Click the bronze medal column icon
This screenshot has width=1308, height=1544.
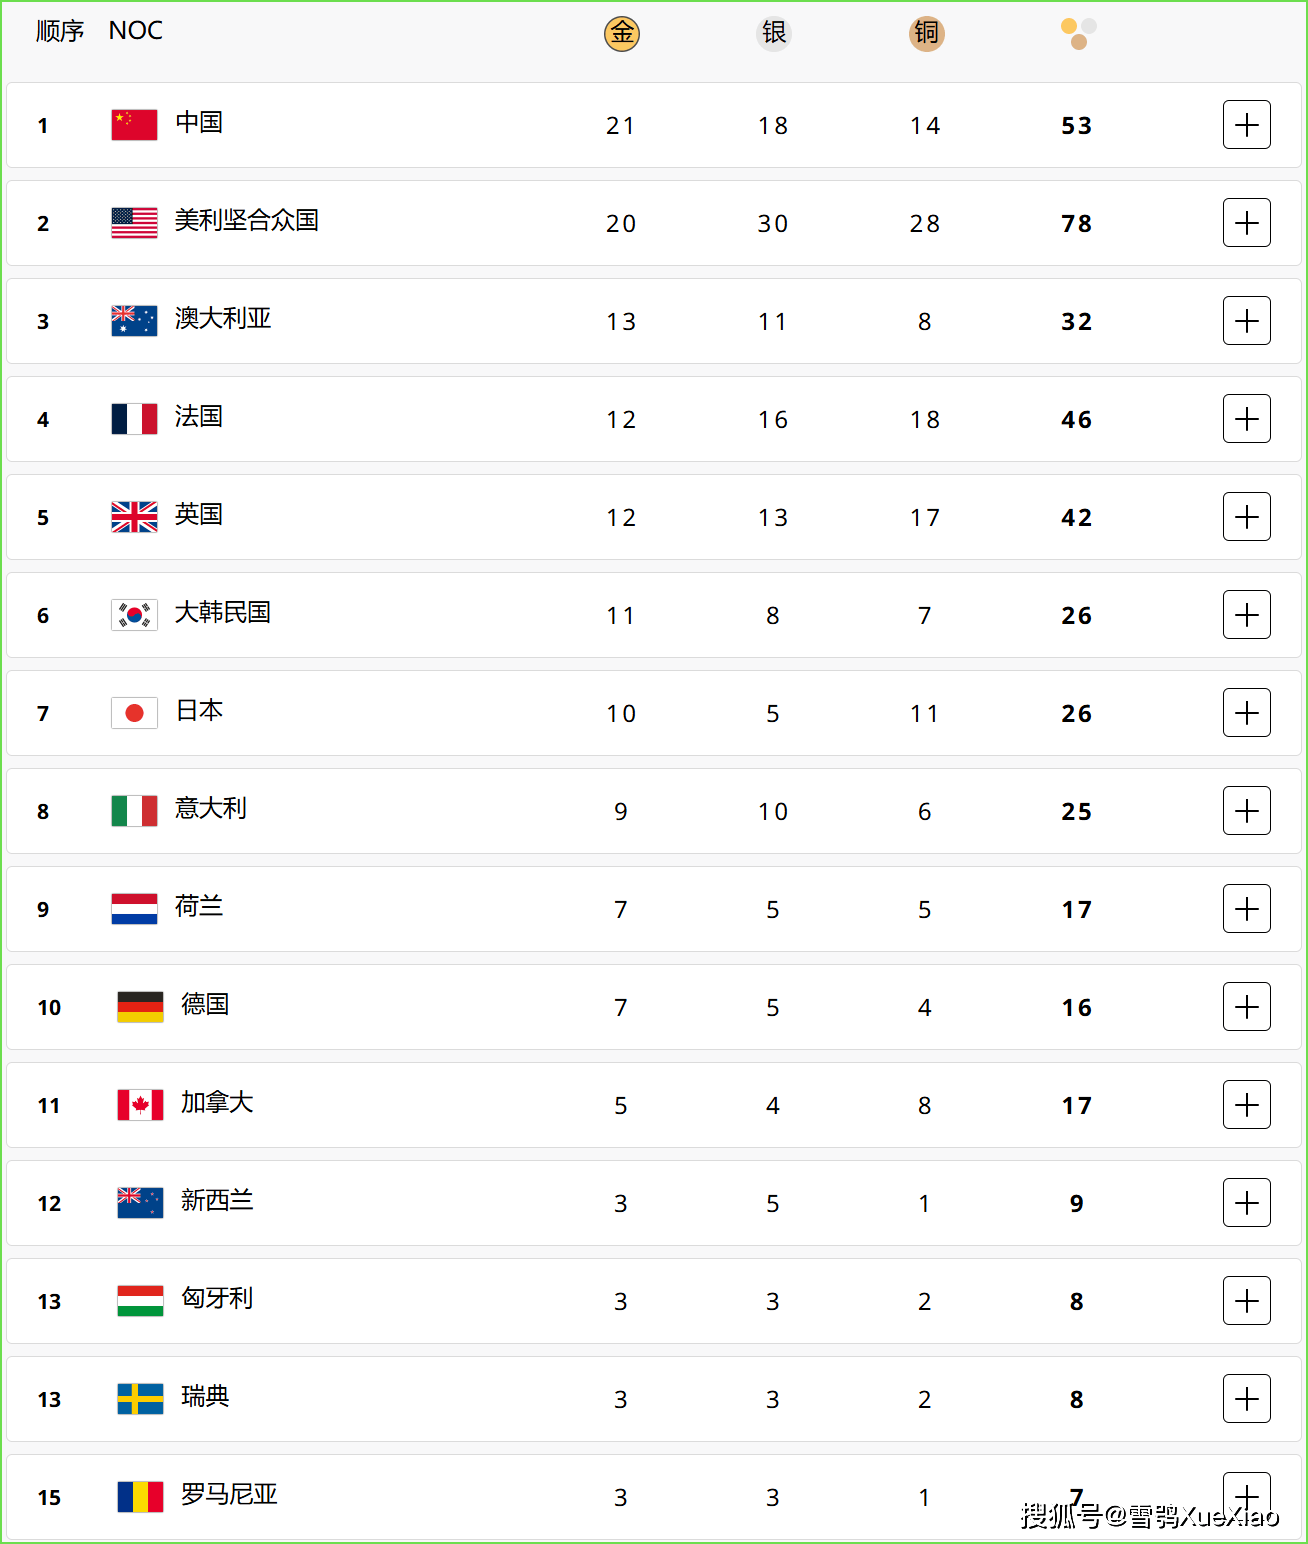click(926, 33)
